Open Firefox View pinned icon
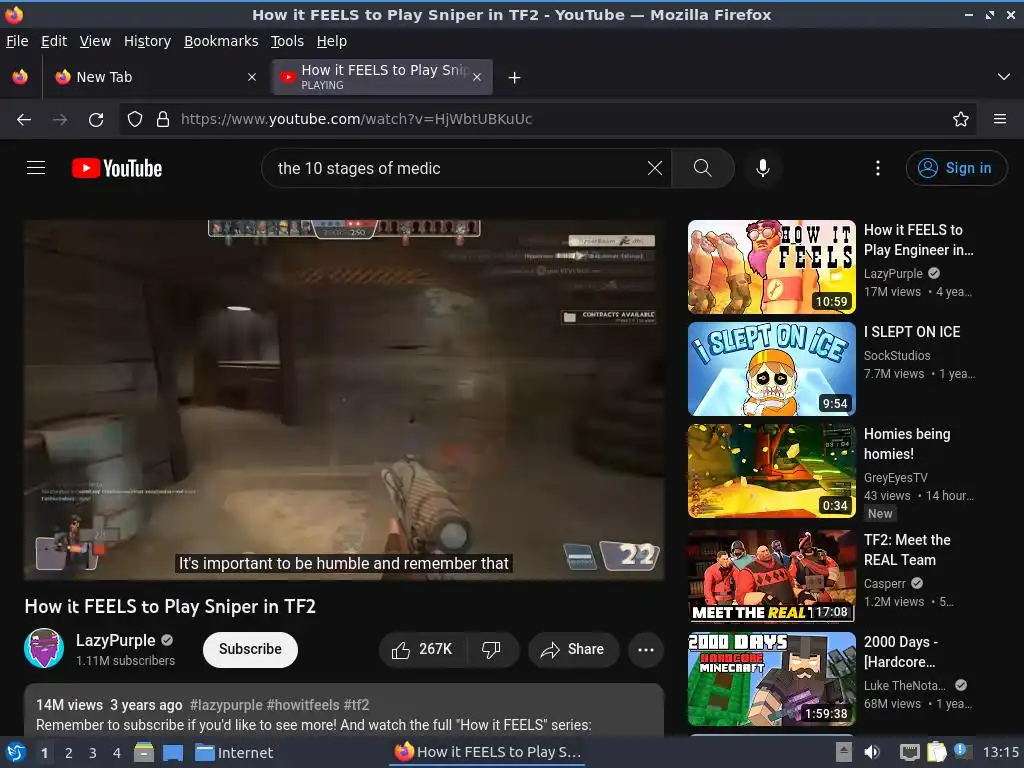This screenshot has width=1024, height=768. click(20, 77)
